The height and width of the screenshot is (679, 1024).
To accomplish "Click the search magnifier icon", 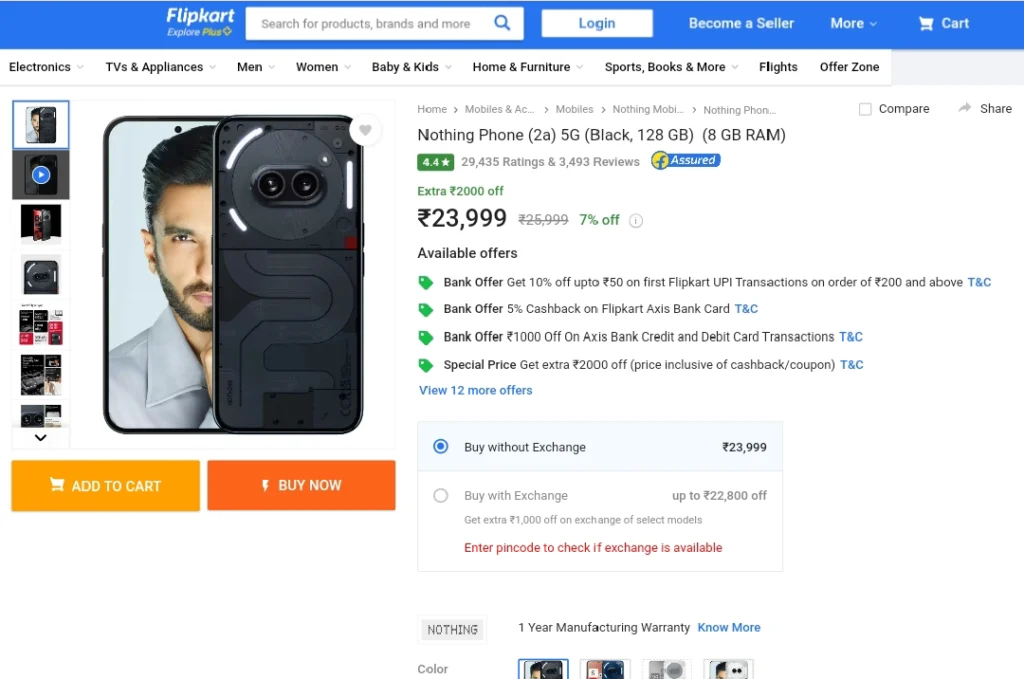I will [502, 23].
